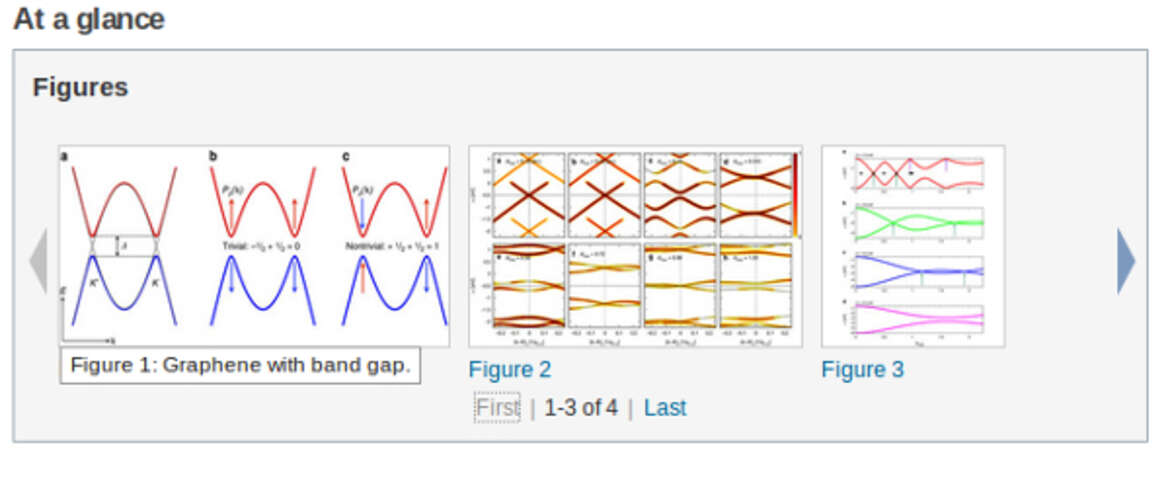
Task: Click the green curve plot in Figure 3
Action: [918, 222]
